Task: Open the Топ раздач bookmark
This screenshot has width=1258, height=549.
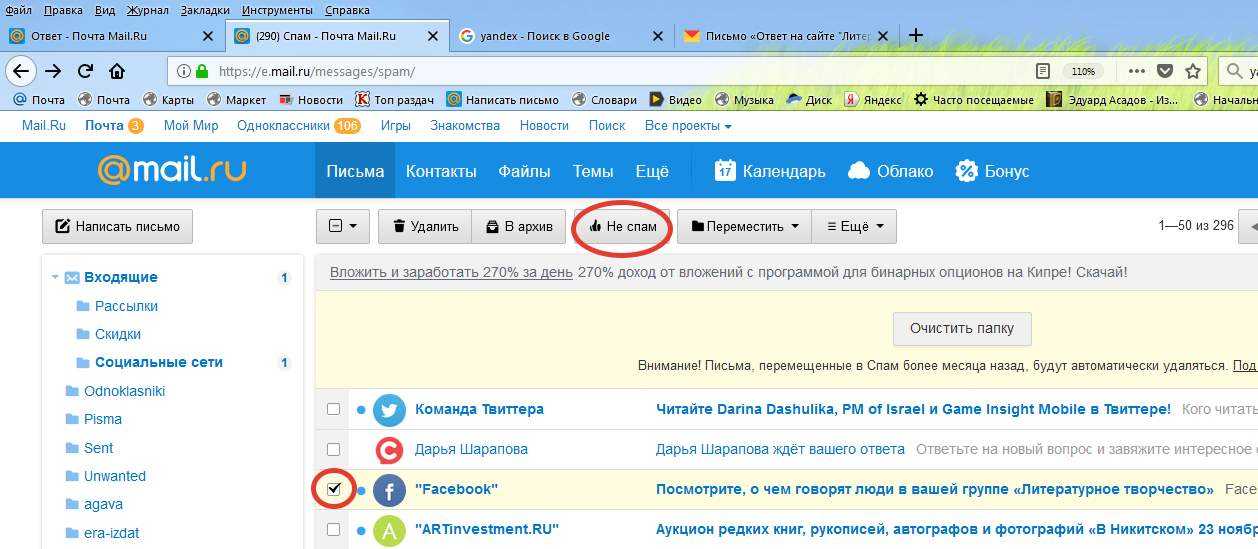Action: tap(396, 99)
